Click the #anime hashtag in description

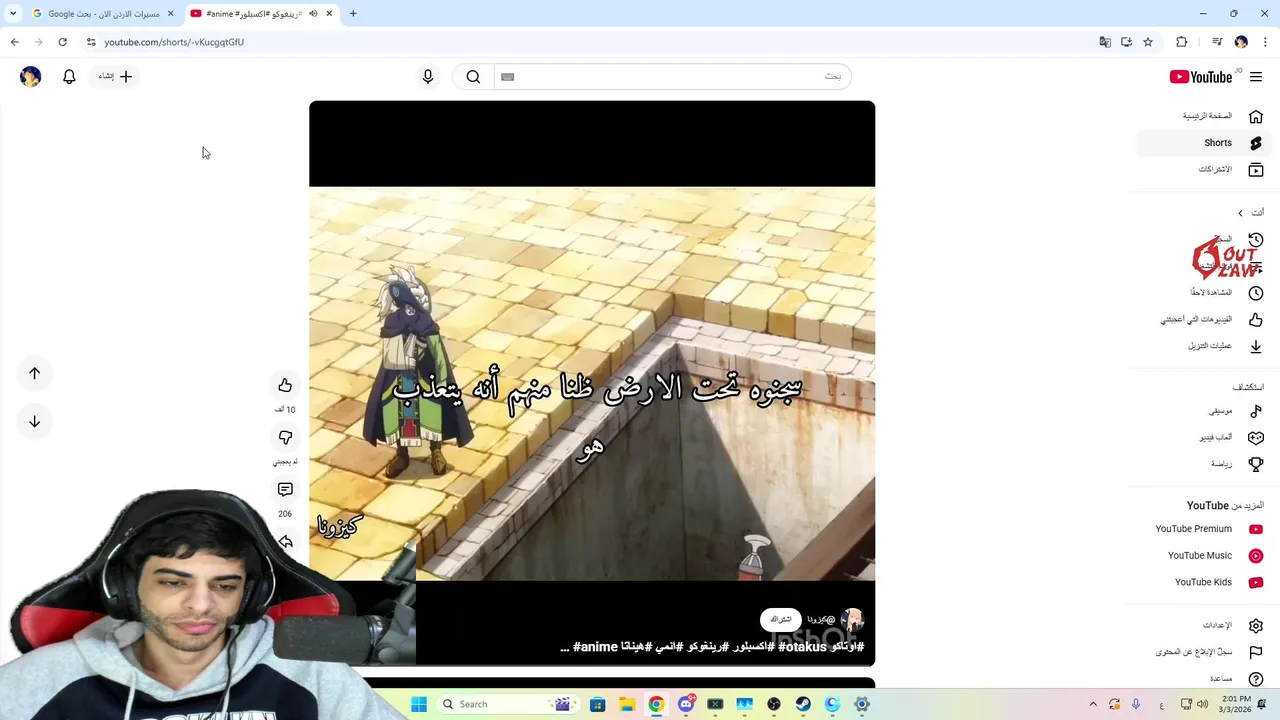[595, 647]
